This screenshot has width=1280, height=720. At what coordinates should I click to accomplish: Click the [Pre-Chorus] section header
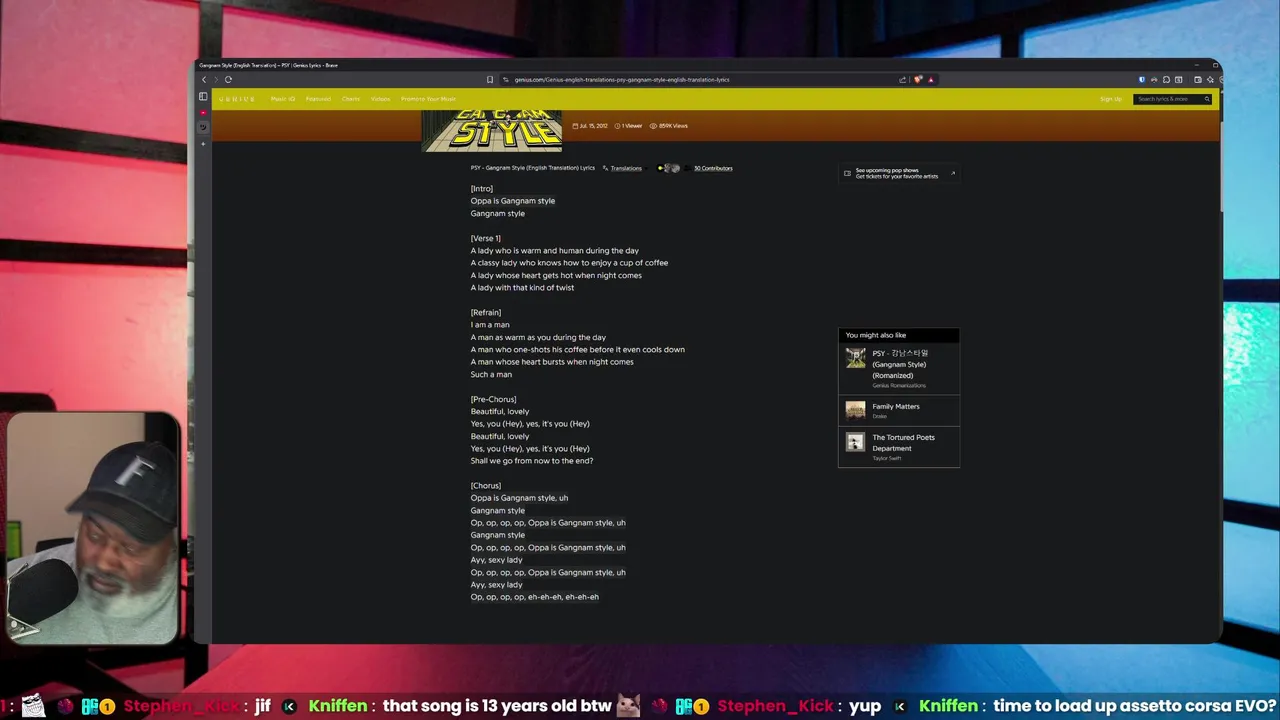click(493, 399)
